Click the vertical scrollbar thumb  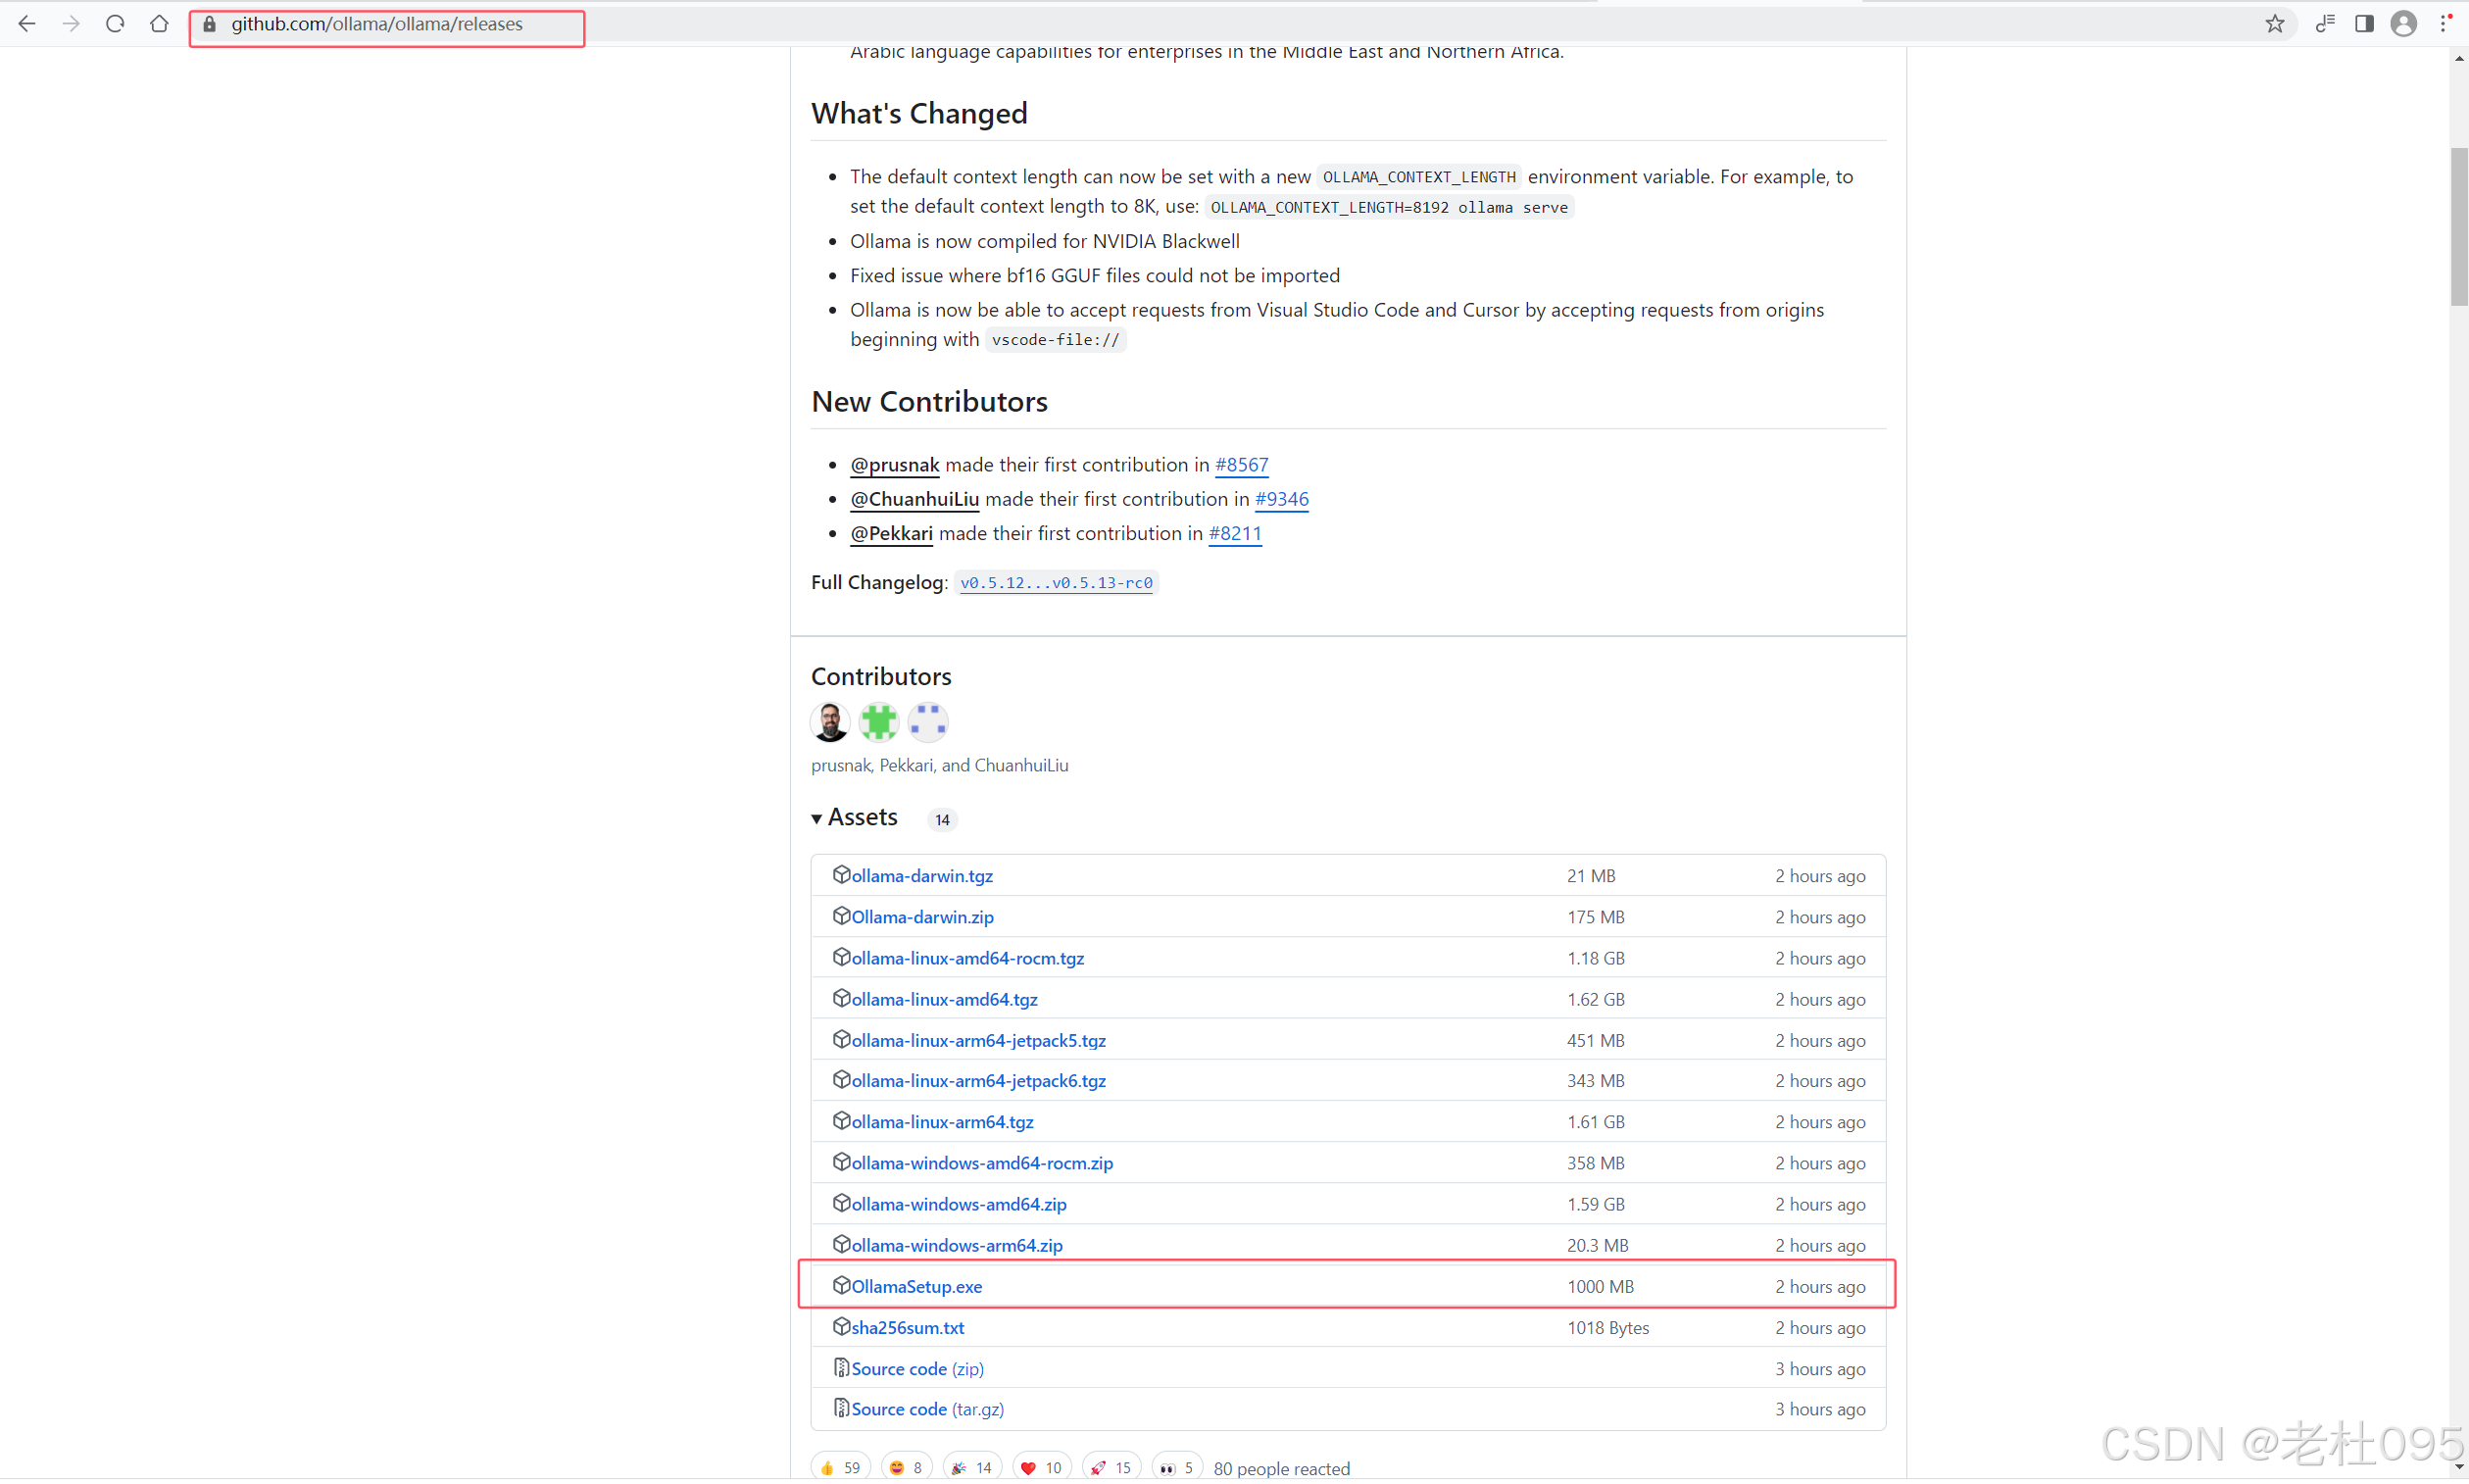click(x=2458, y=225)
